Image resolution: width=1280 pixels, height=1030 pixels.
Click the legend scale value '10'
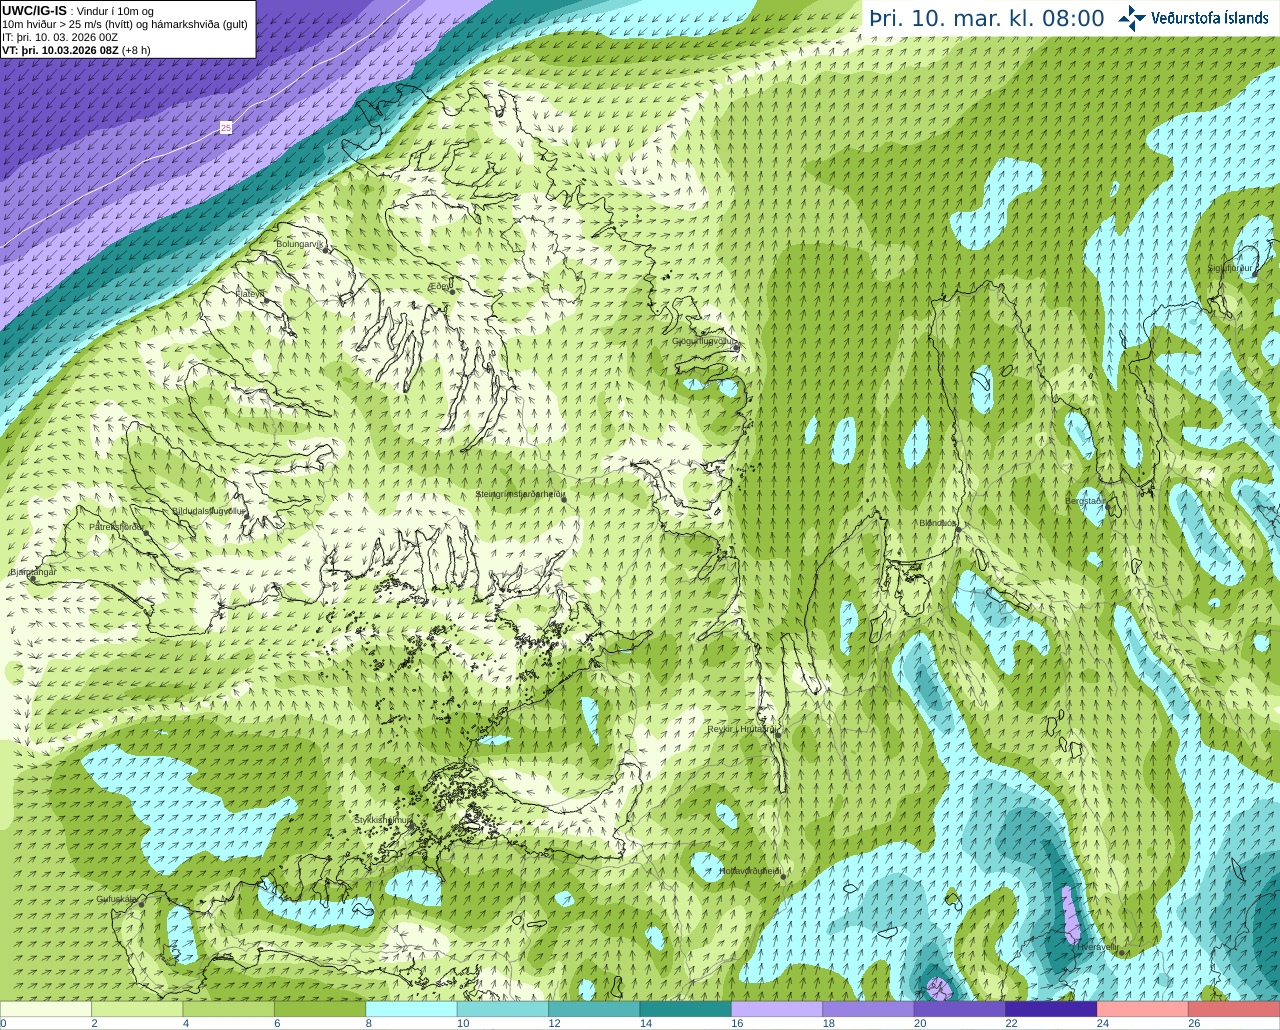click(x=463, y=1024)
